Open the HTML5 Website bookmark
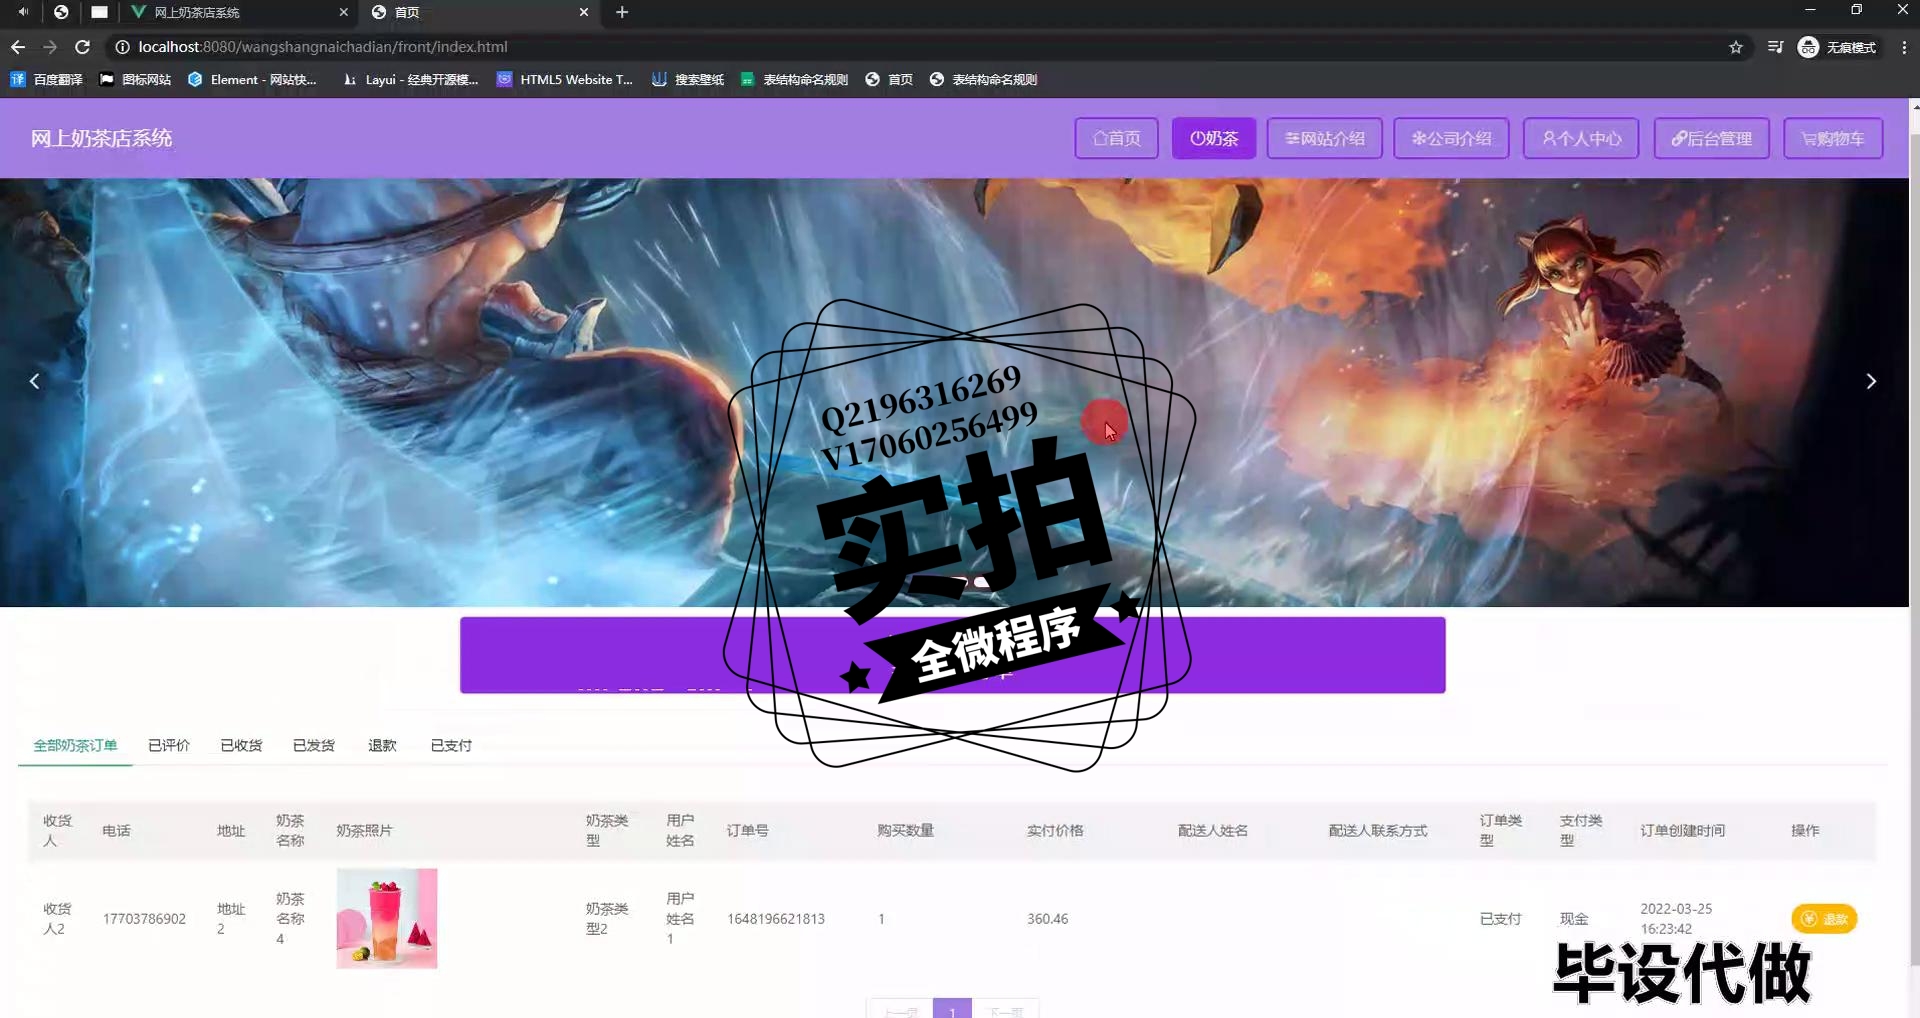 (x=565, y=79)
